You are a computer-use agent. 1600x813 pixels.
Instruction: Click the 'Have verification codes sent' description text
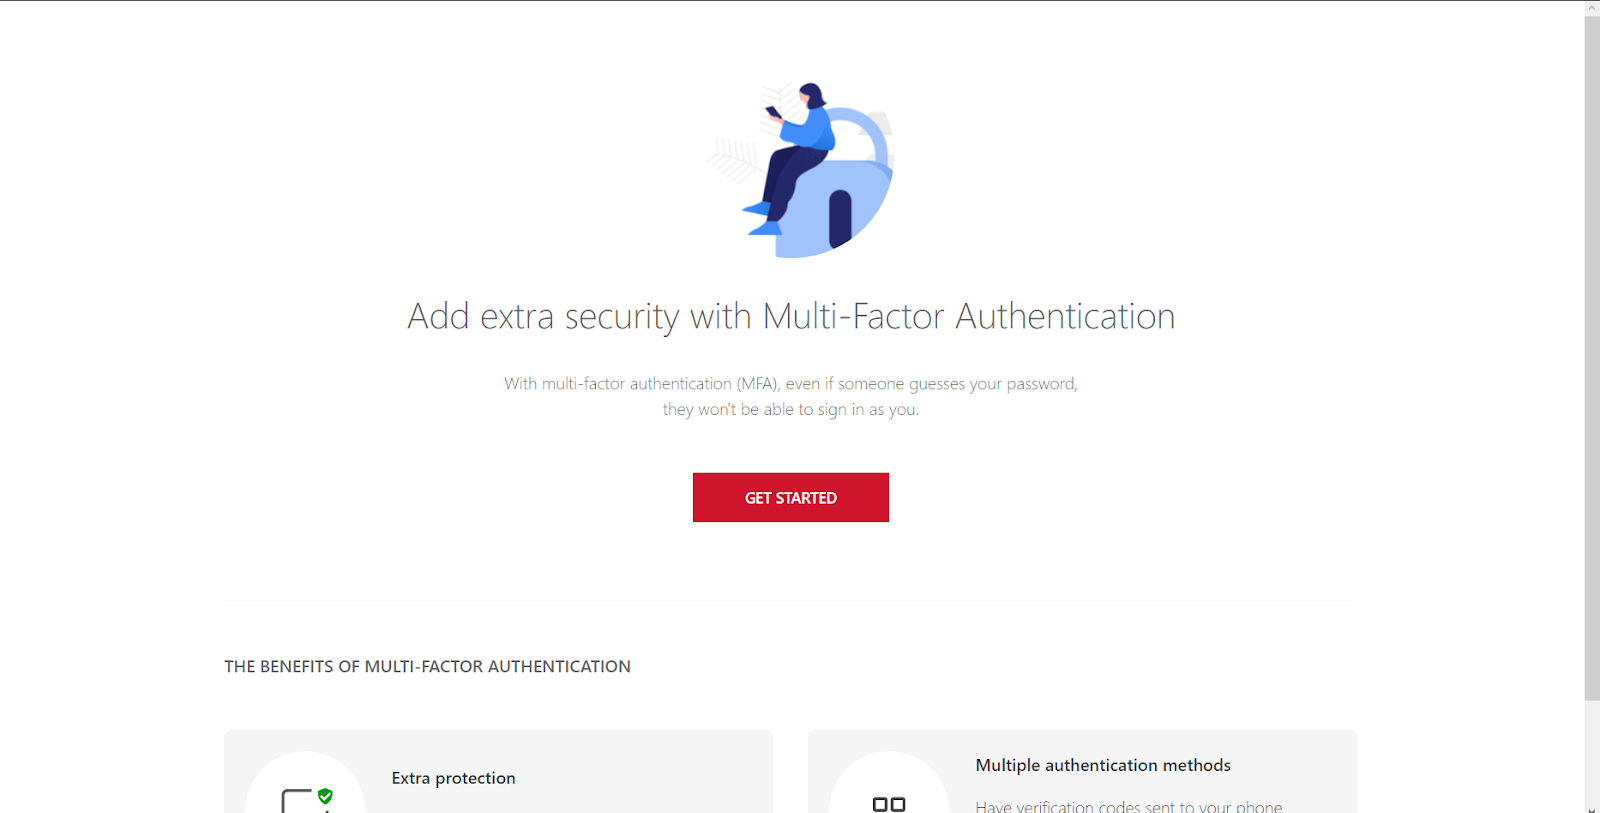point(1128,806)
